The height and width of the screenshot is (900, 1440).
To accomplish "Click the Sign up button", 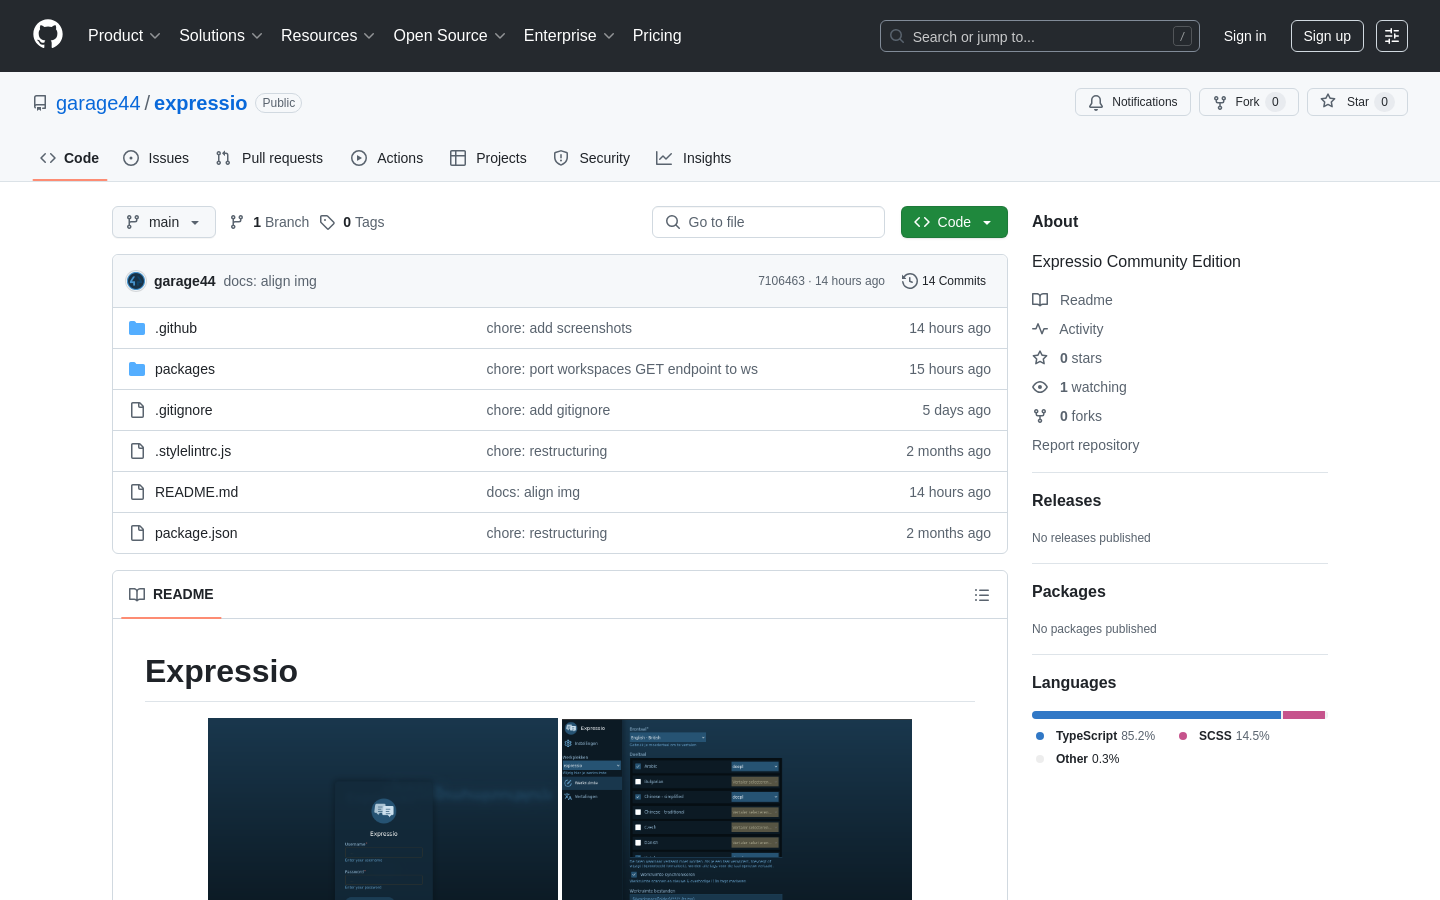I will coord(1327,36).
